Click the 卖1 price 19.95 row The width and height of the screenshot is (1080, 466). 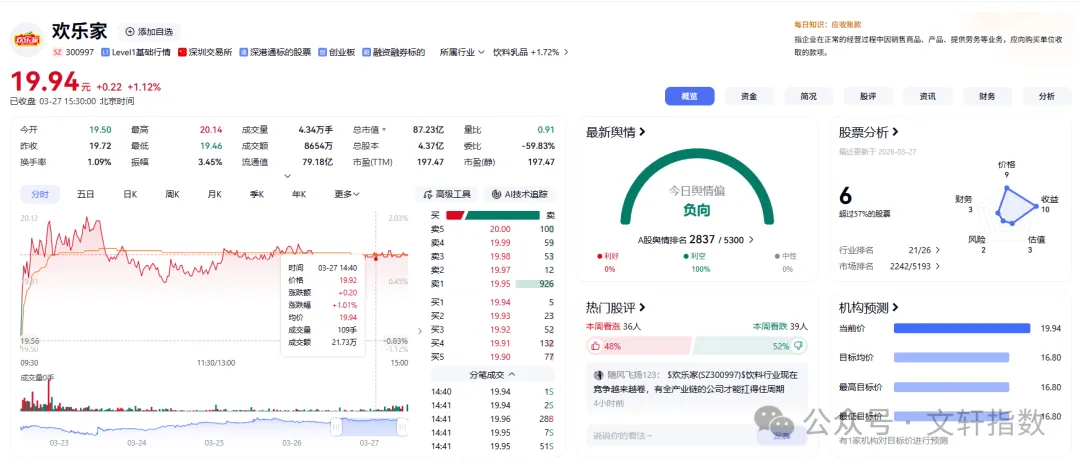pyautogui.click(x=492, y=284)
